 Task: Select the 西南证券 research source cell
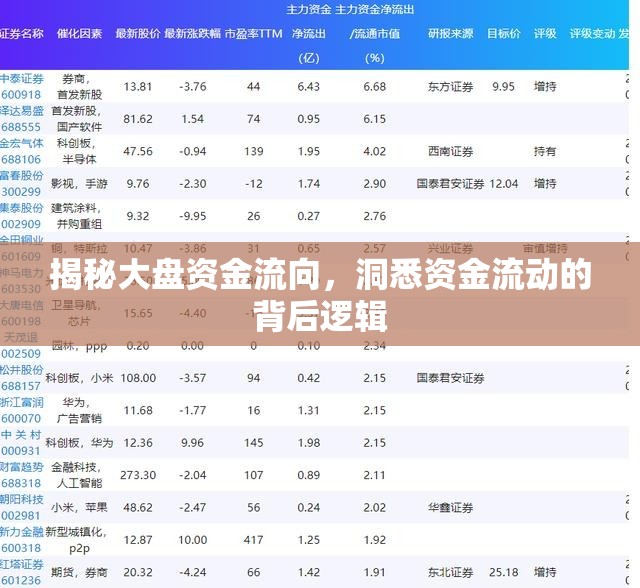450,151
